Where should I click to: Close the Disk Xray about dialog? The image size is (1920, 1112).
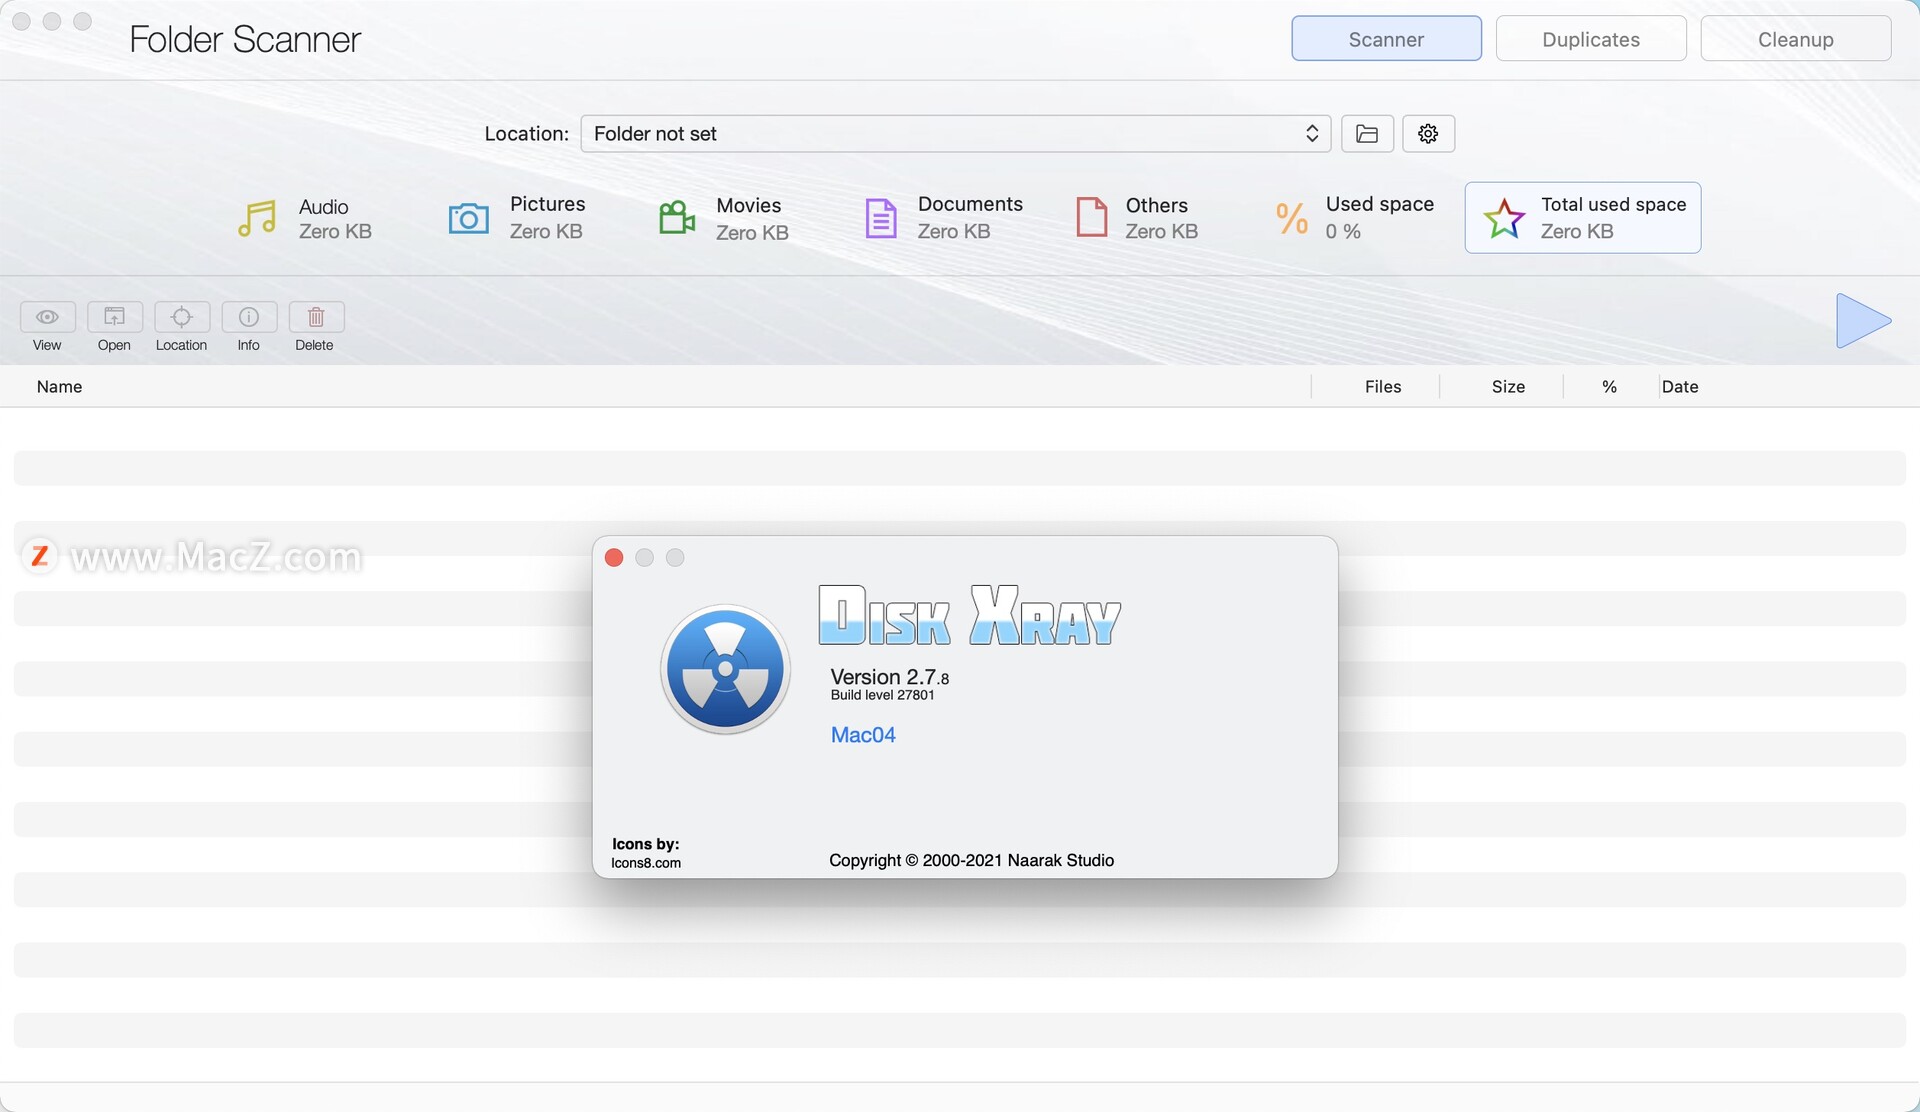tap(614, 558)
